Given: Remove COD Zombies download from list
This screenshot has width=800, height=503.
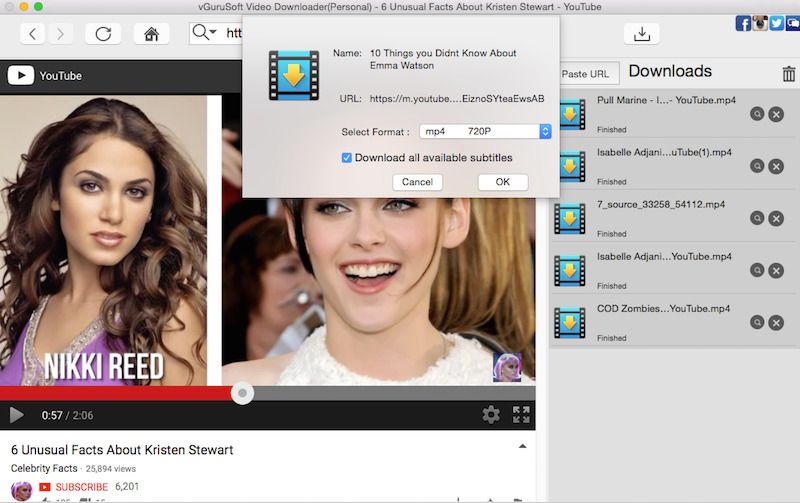Looking at the screenshot, I should click(x=776, y=322).
